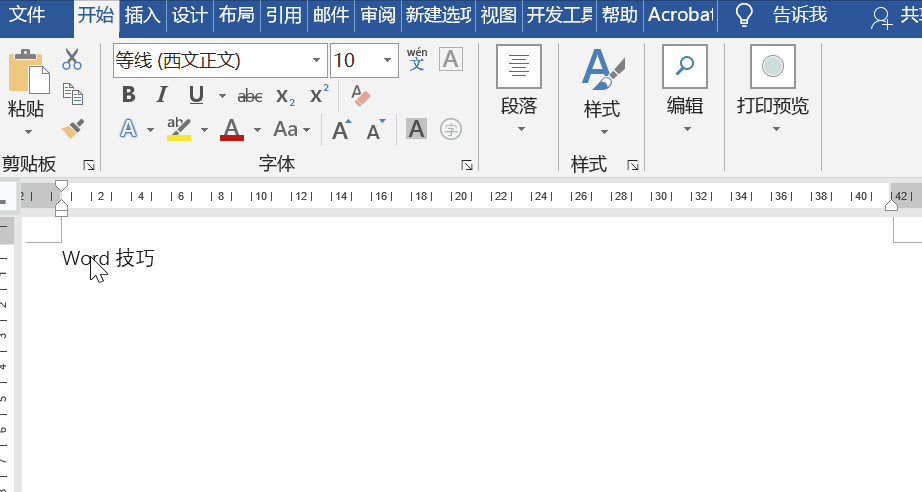922x492 pixels.
Task: Click the Copy icon
Action: point(73,94)
